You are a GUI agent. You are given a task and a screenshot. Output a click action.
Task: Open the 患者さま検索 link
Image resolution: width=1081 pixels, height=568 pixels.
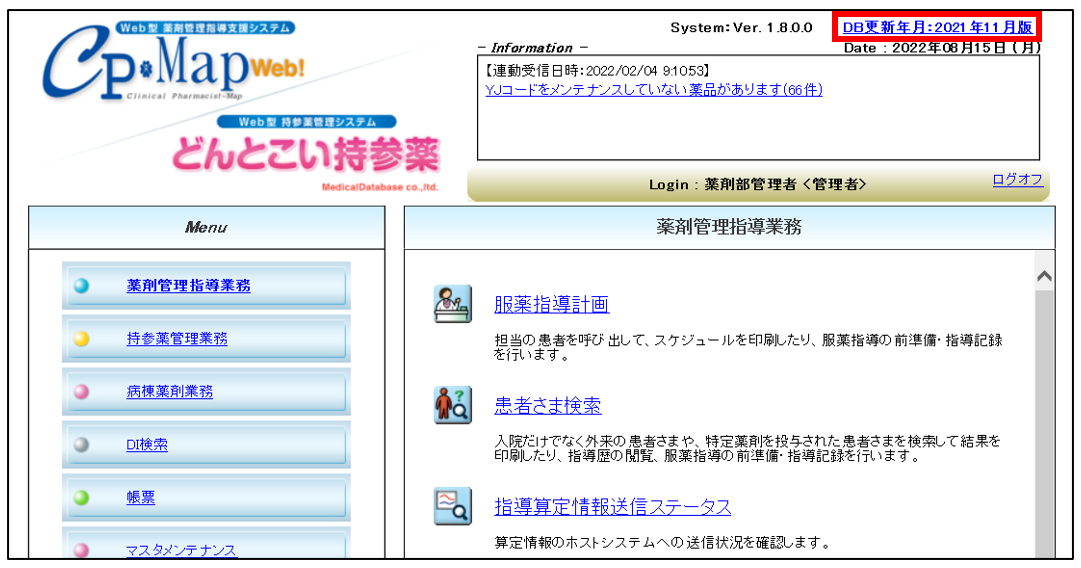(x=548, y=406)
